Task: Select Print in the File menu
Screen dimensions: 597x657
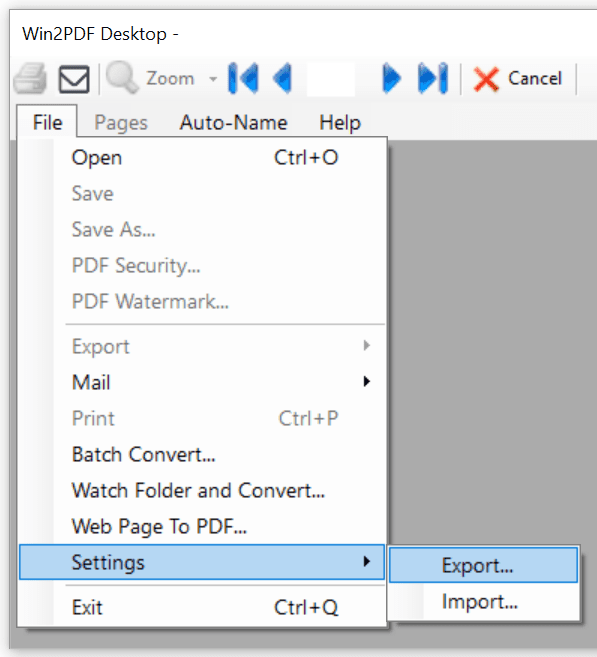Action: 202,419
